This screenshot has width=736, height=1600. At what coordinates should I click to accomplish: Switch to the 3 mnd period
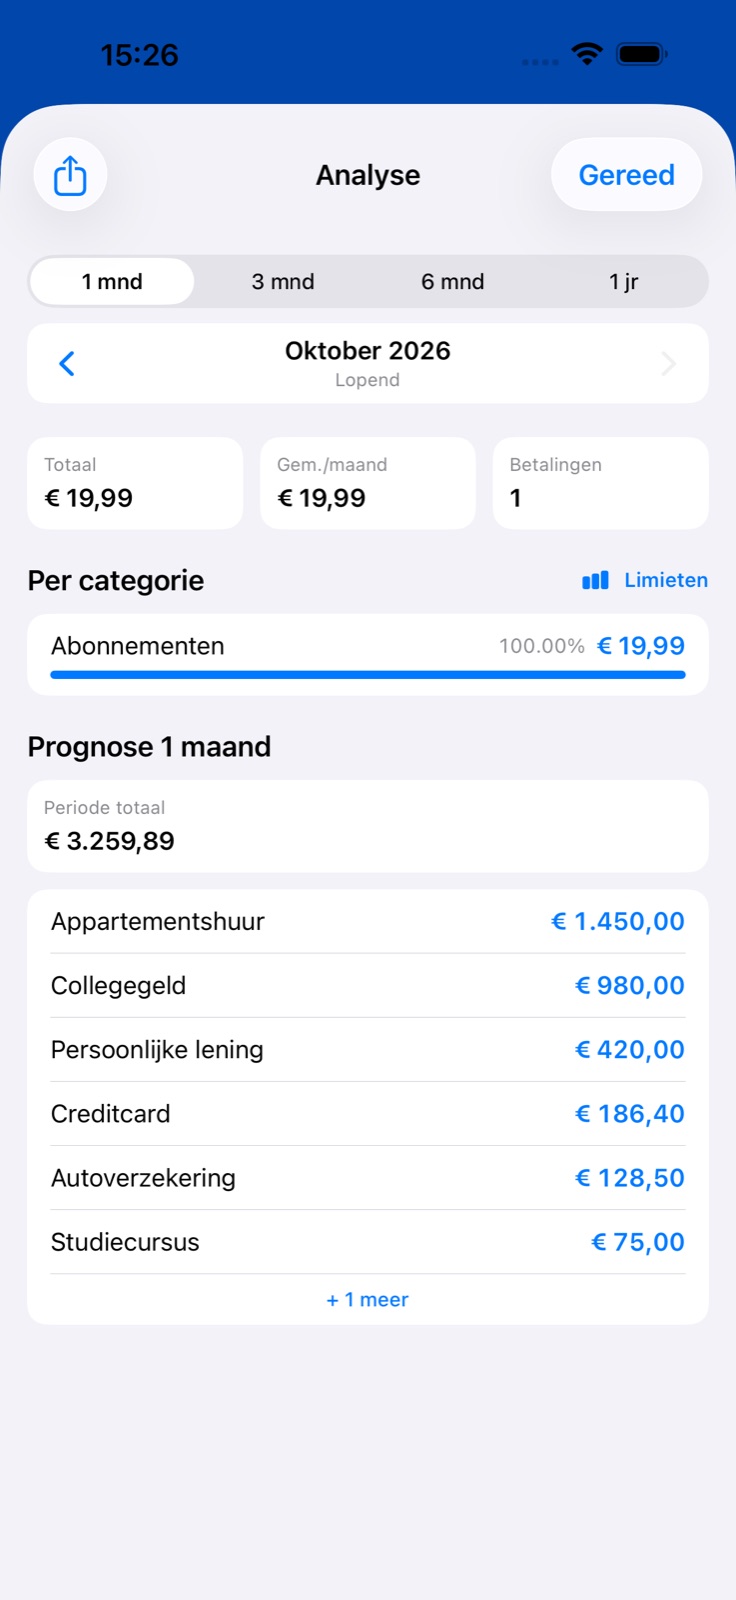(283, 281)
